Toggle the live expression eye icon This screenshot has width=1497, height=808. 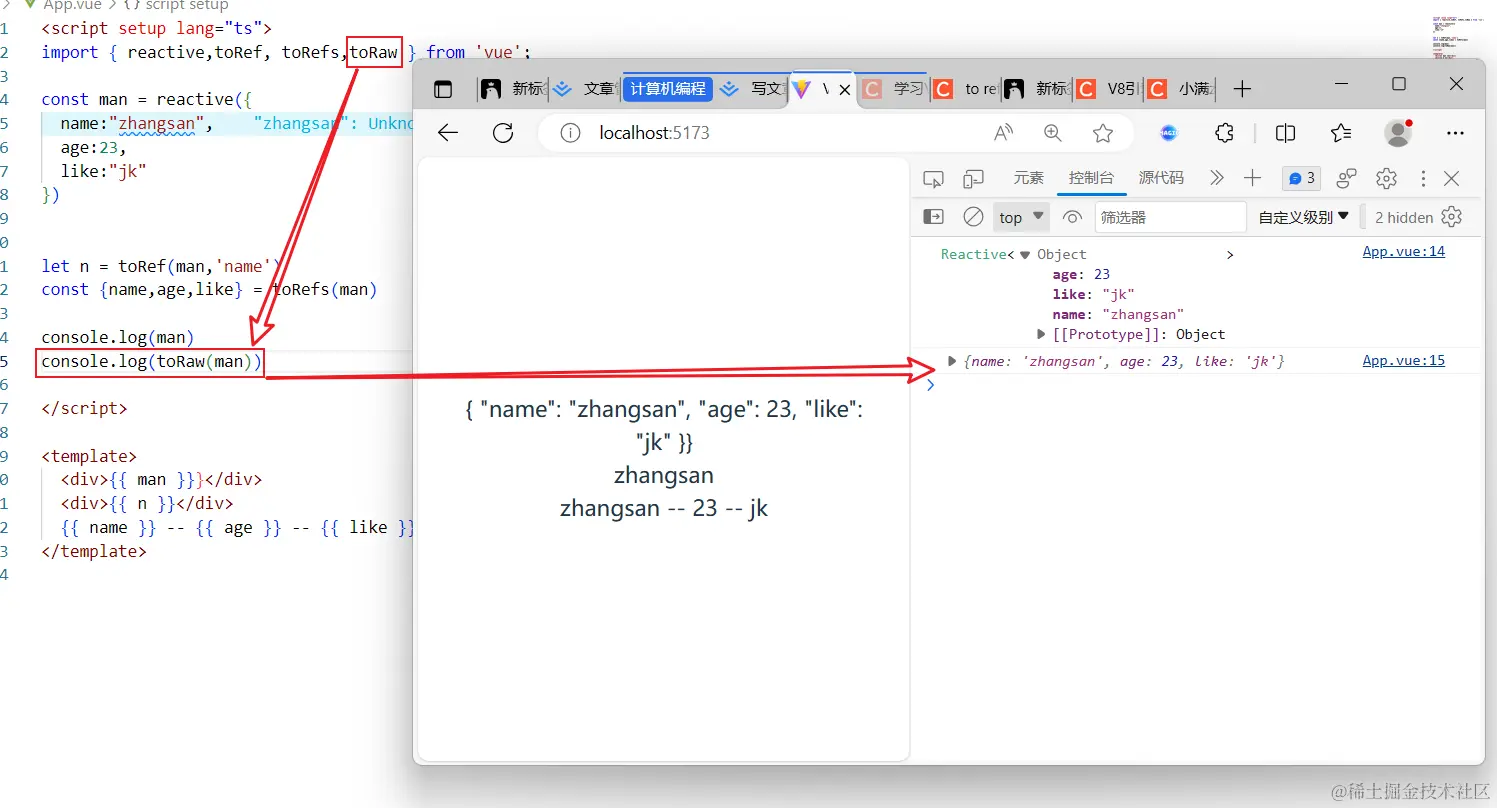(x=1072, y=217)
